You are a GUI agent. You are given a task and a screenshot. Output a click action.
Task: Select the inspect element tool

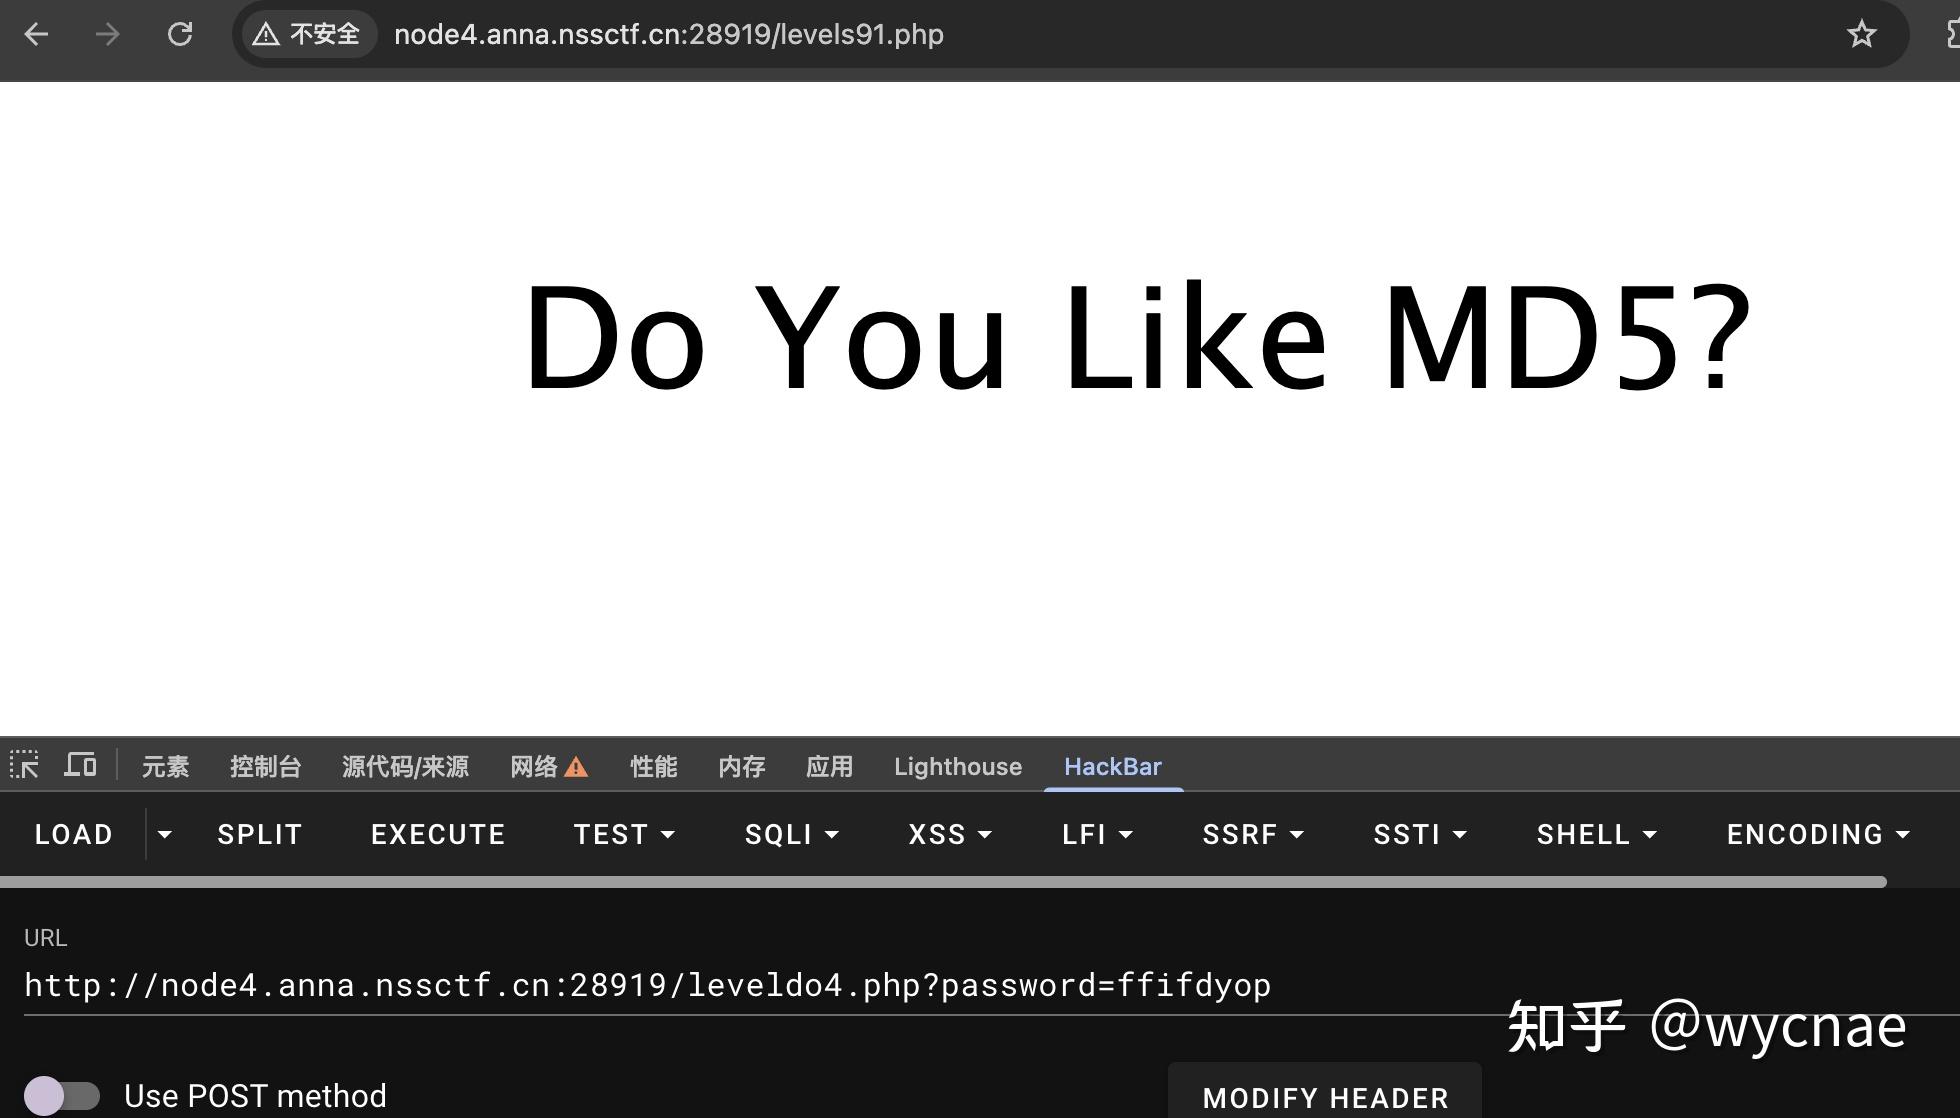coord(25,765)
